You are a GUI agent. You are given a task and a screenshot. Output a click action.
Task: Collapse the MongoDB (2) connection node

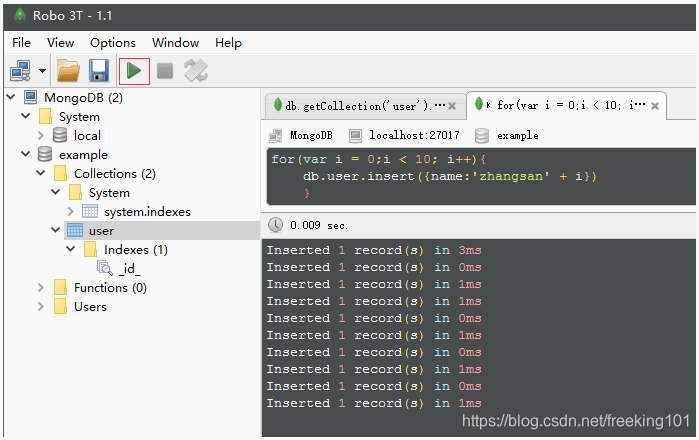tap(11, 97)
